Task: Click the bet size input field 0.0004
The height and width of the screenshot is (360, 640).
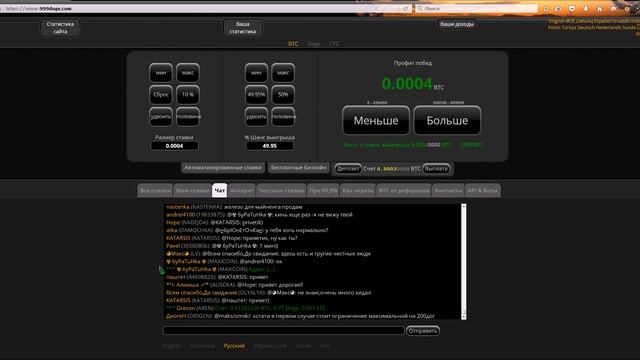Action: 175,146
